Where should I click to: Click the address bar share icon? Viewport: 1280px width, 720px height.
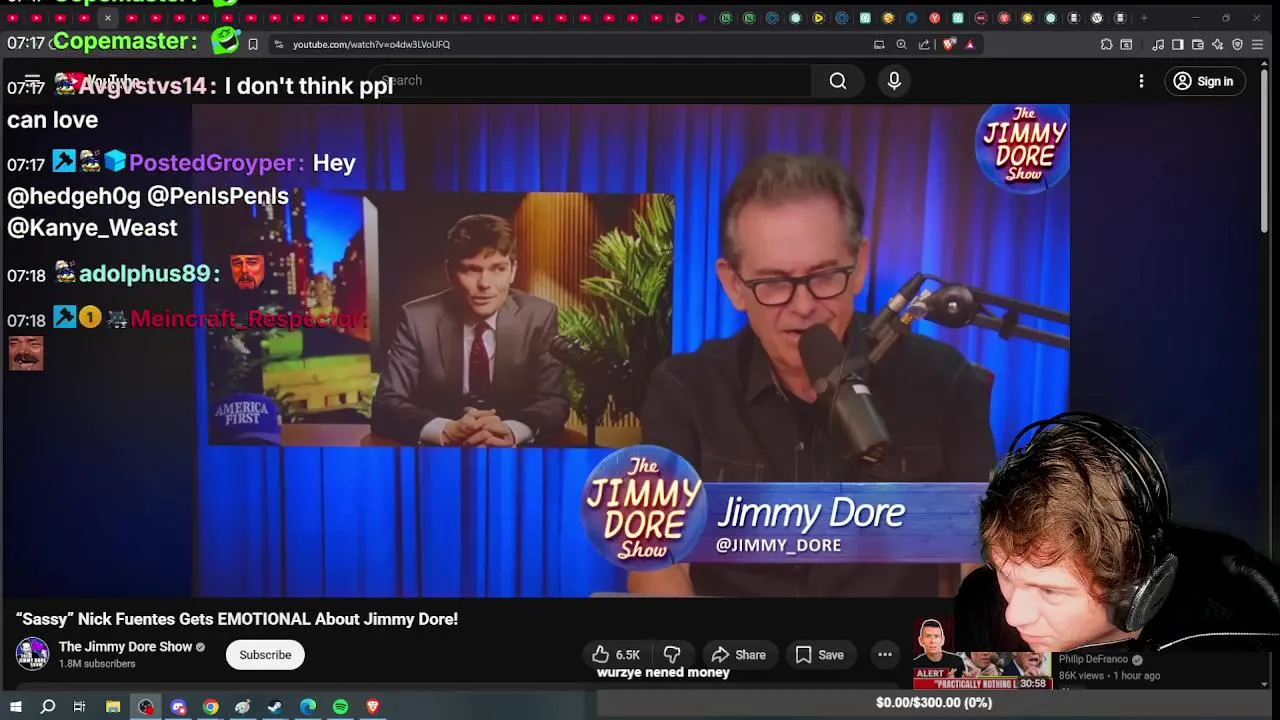click(925, 44)
